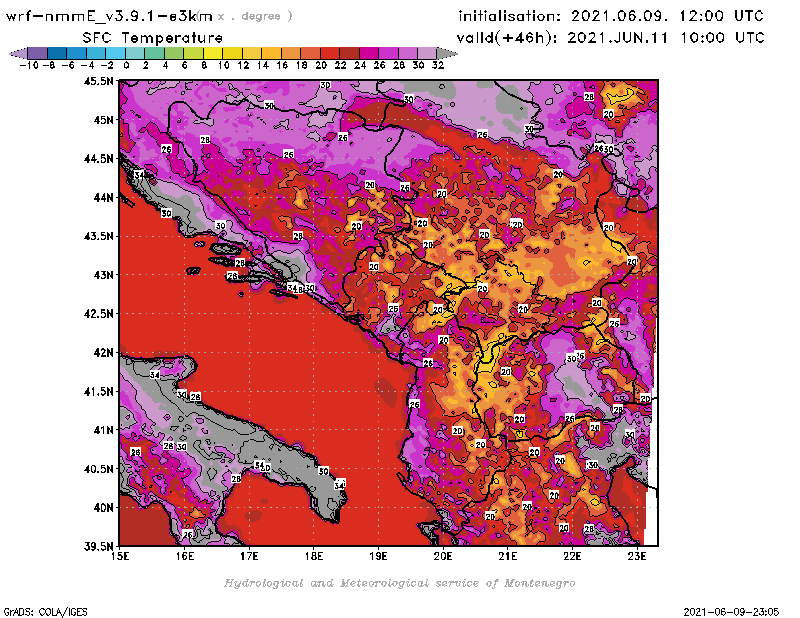The width and height of the screenshot is (800, 618).
Task: Click the '12' tick label on color bar
Action: click(x=243, y=65)
